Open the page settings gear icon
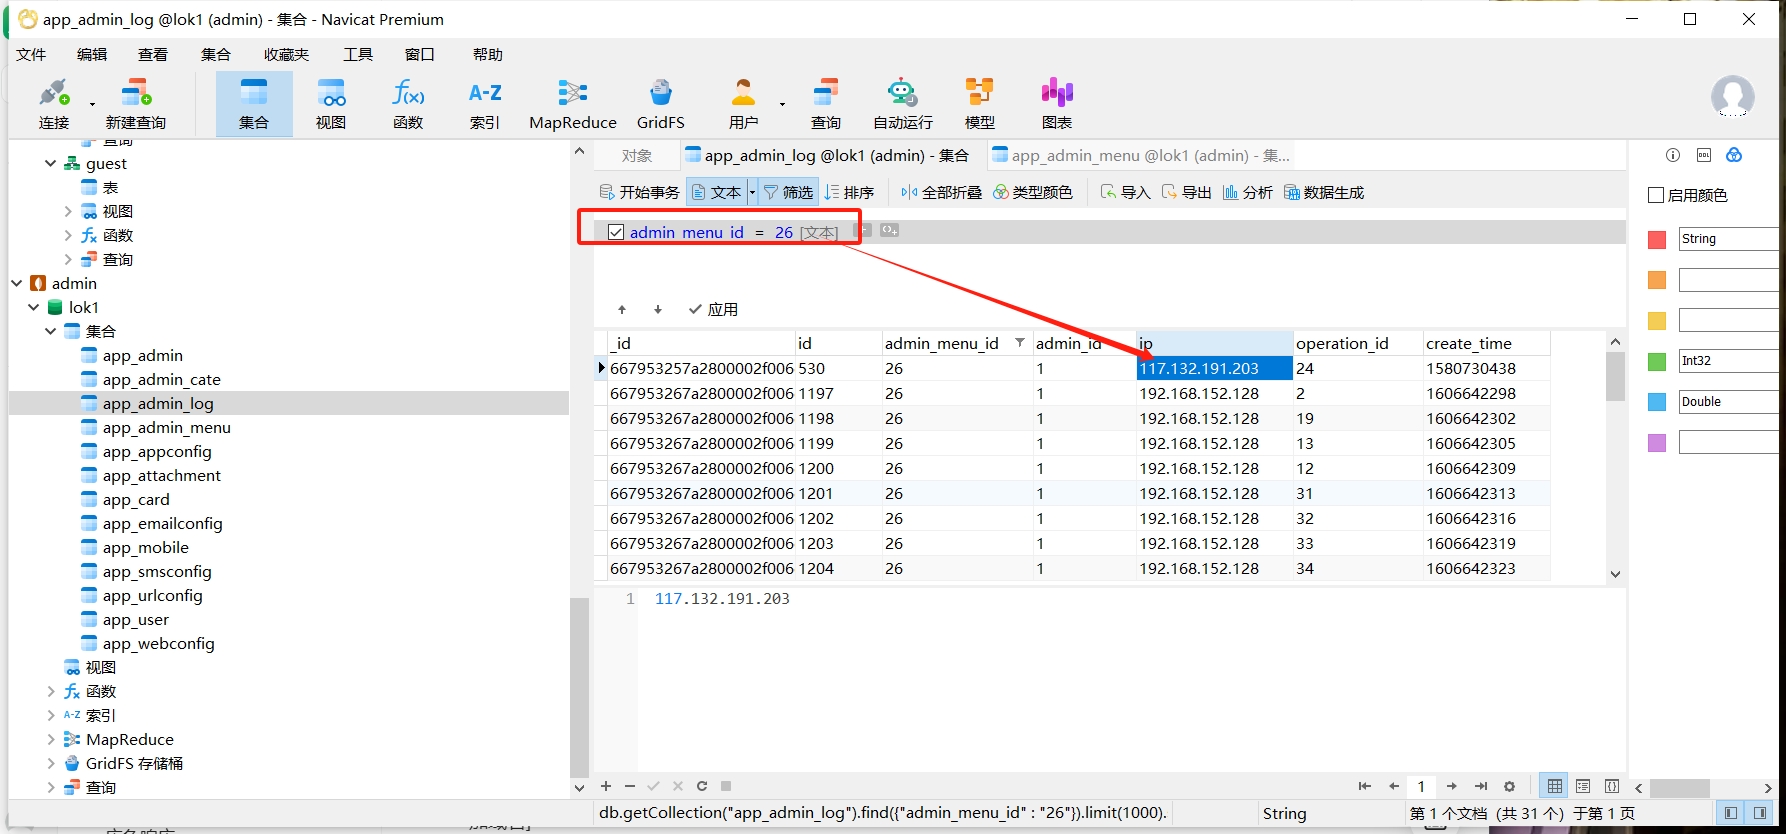 point(1510,787)
